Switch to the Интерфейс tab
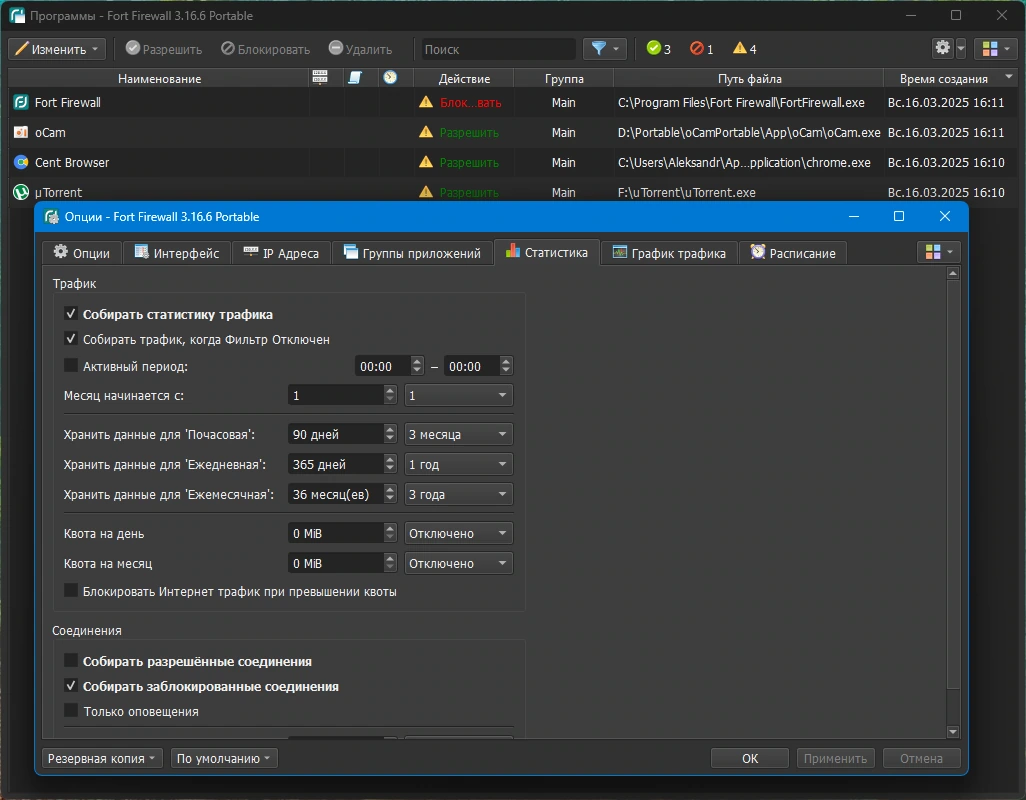Screen dimensions: 1026x800 (x=177, y=252)
